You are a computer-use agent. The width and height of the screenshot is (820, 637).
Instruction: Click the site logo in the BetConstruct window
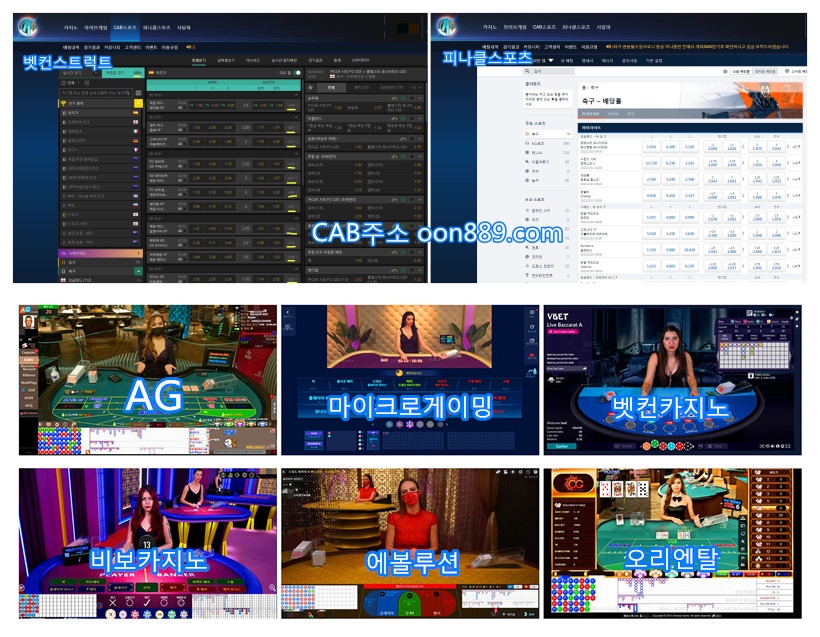(27, 27)
